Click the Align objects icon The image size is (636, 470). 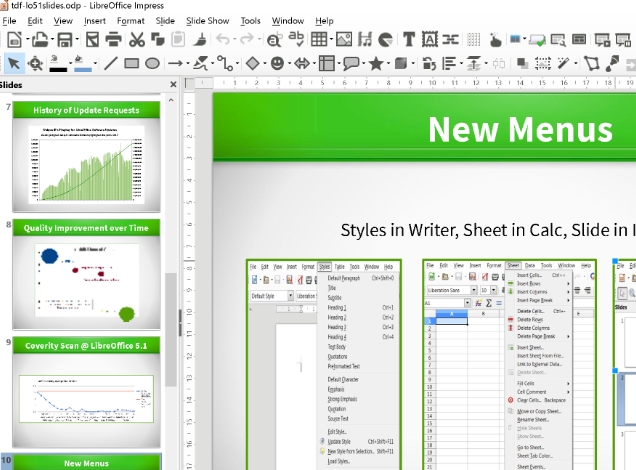[449, 64]
